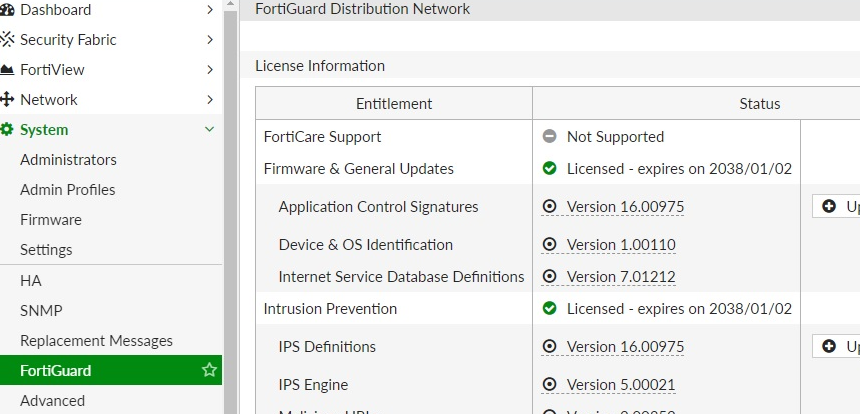
Task: Click the IPS Definitions upgrade button
Action: click(x=836, y=347)
